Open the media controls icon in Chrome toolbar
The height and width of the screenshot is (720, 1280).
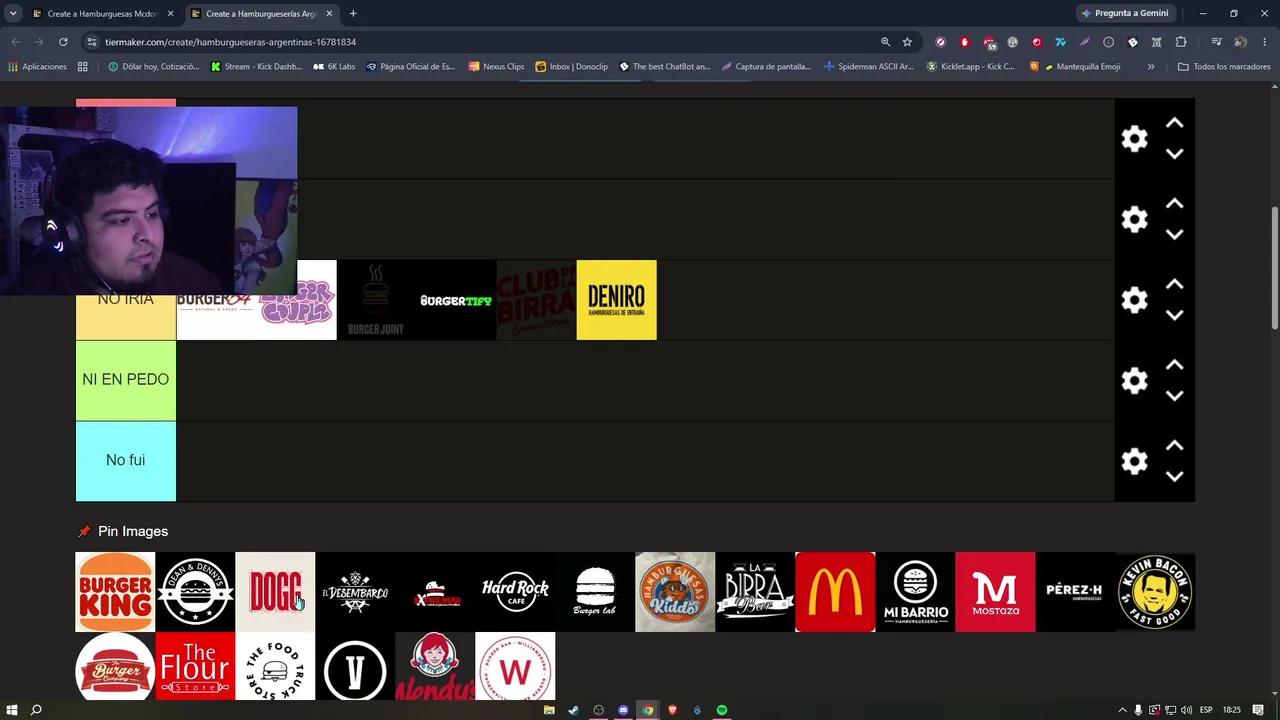[1216, 42]
